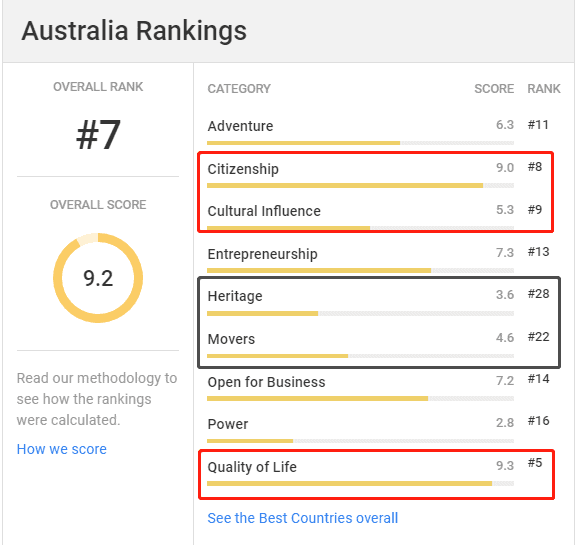Click the 9.2 overall score ring
Screen dimensions: 575x545
[x=98, y=278]
